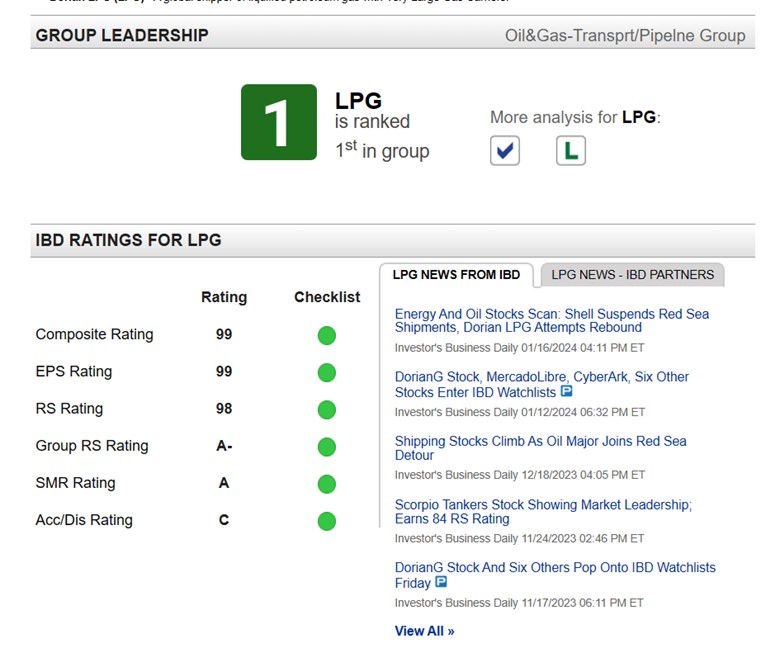Click the Acc/Dis Rating label
Viewport: 780px width, 653px height.
click(85, 520)
